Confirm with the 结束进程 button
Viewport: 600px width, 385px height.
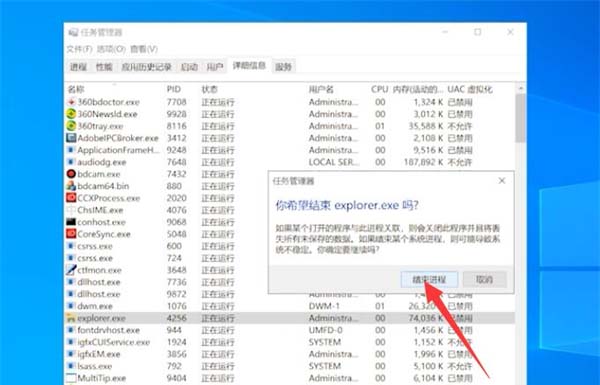coord(429,279)
